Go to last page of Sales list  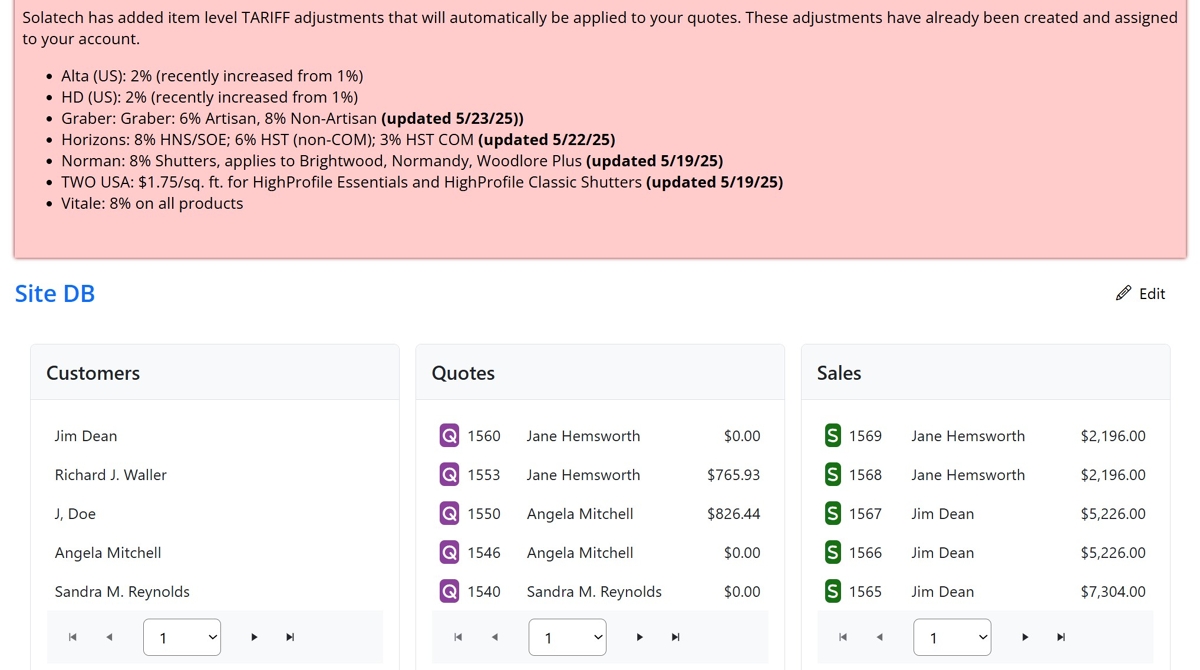[1061, 637]
